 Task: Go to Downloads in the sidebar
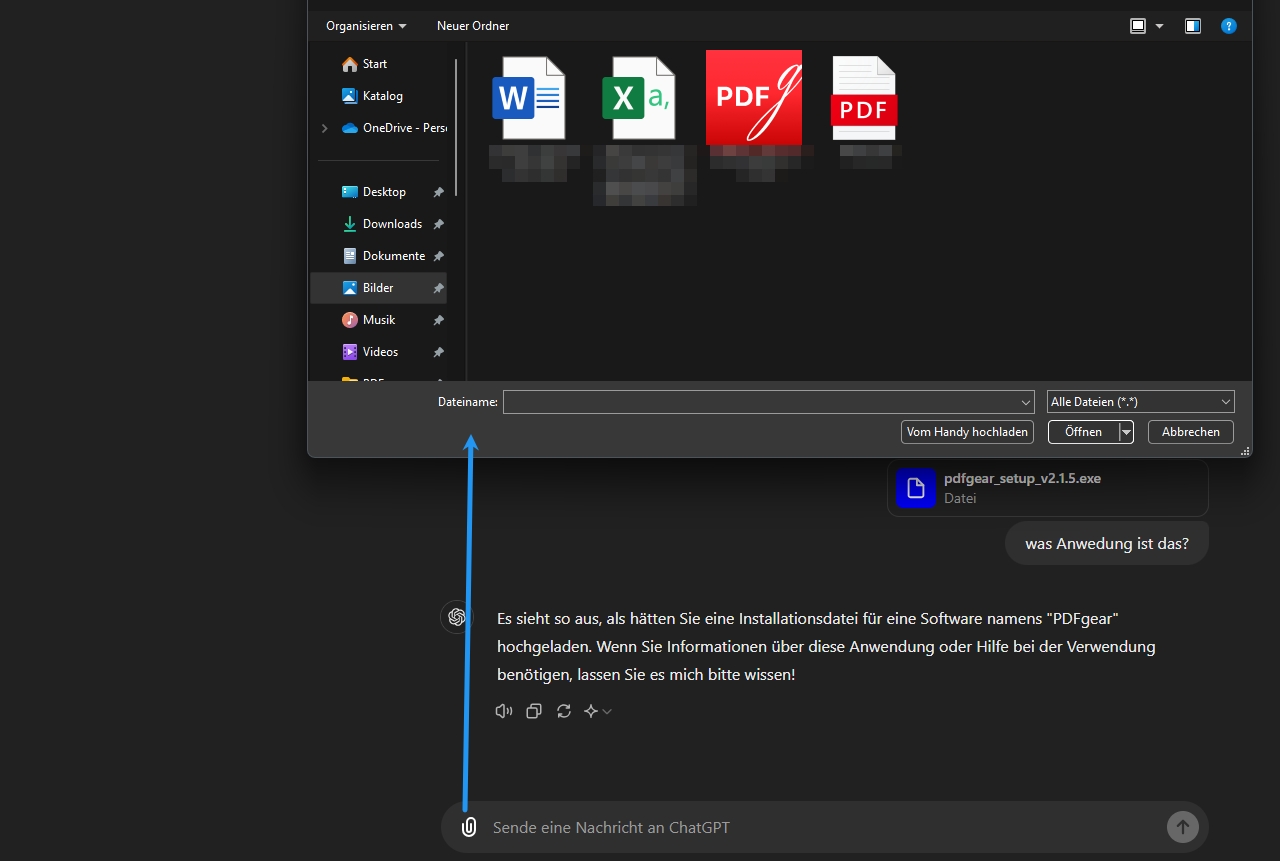[x=392, y=224]
